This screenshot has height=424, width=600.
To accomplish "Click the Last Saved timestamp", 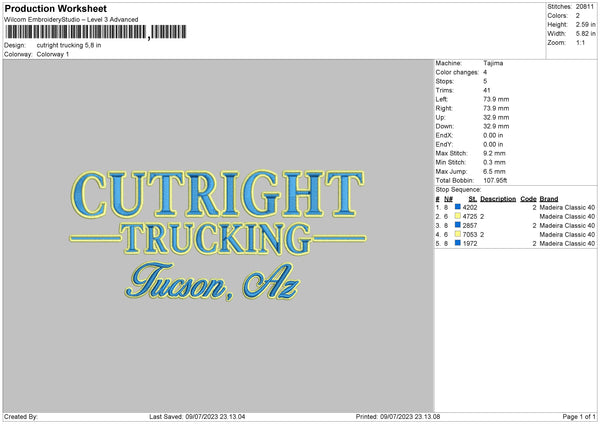I will [197, 416].
